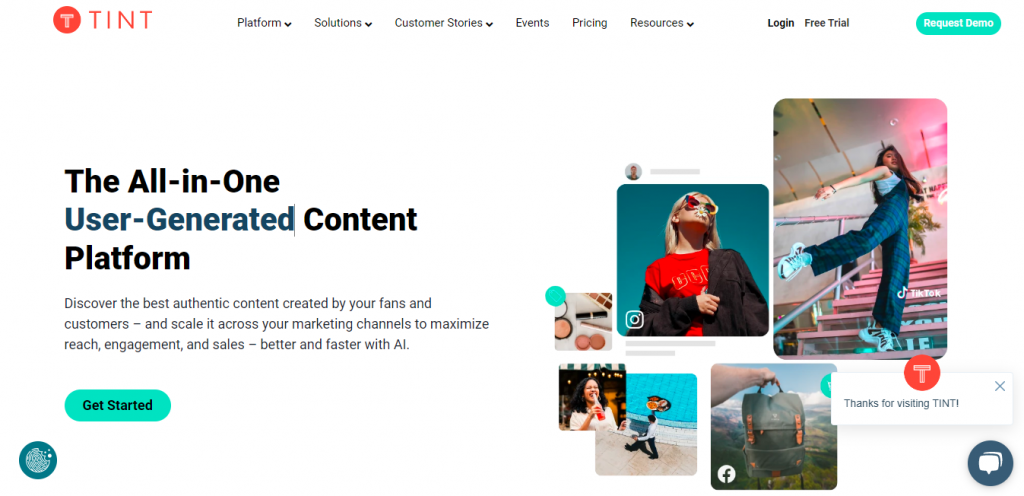This screenshot has width=1024, height=496.
Task: Expand the Resources dropdown menu
Action: [662, 23]
